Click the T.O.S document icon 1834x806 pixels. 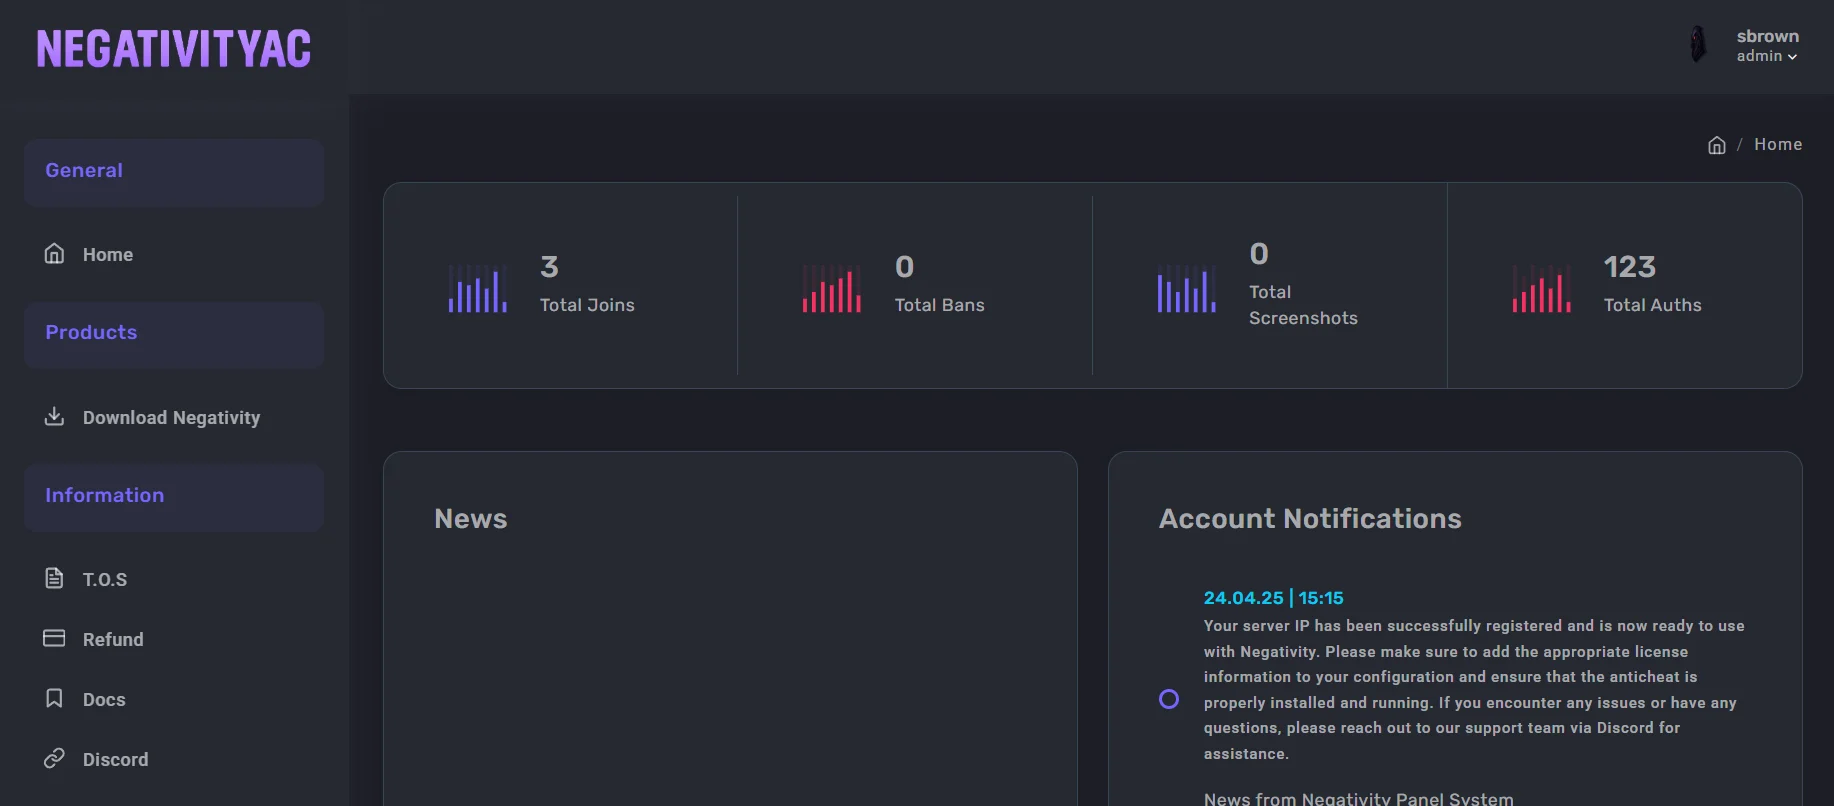(x=55, y=578)
